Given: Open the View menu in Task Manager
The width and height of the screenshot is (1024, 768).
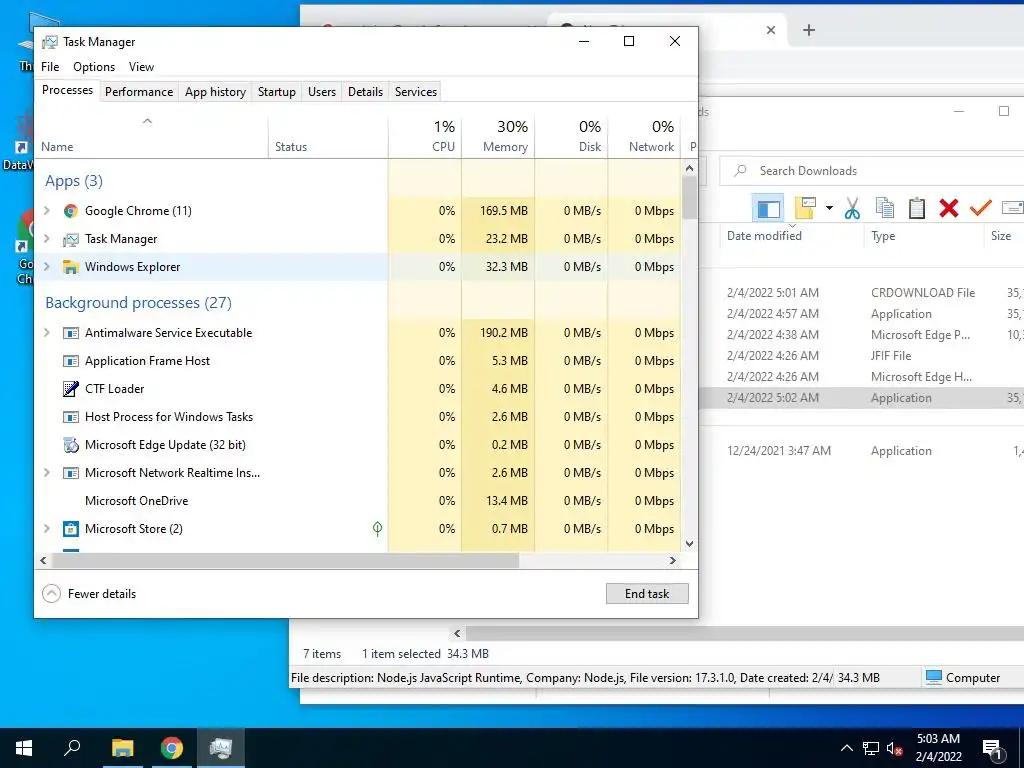Looking at the screenshot, I should [141, 67].
